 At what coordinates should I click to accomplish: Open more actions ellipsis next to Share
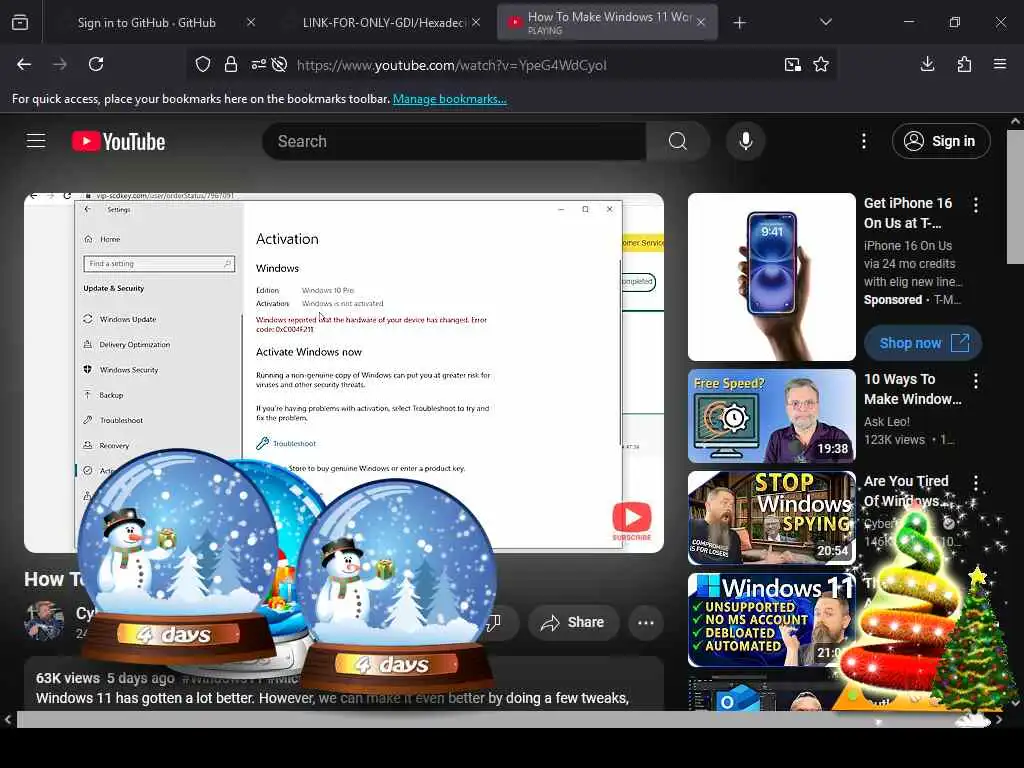pyautogui.click(x=646, y=622)
